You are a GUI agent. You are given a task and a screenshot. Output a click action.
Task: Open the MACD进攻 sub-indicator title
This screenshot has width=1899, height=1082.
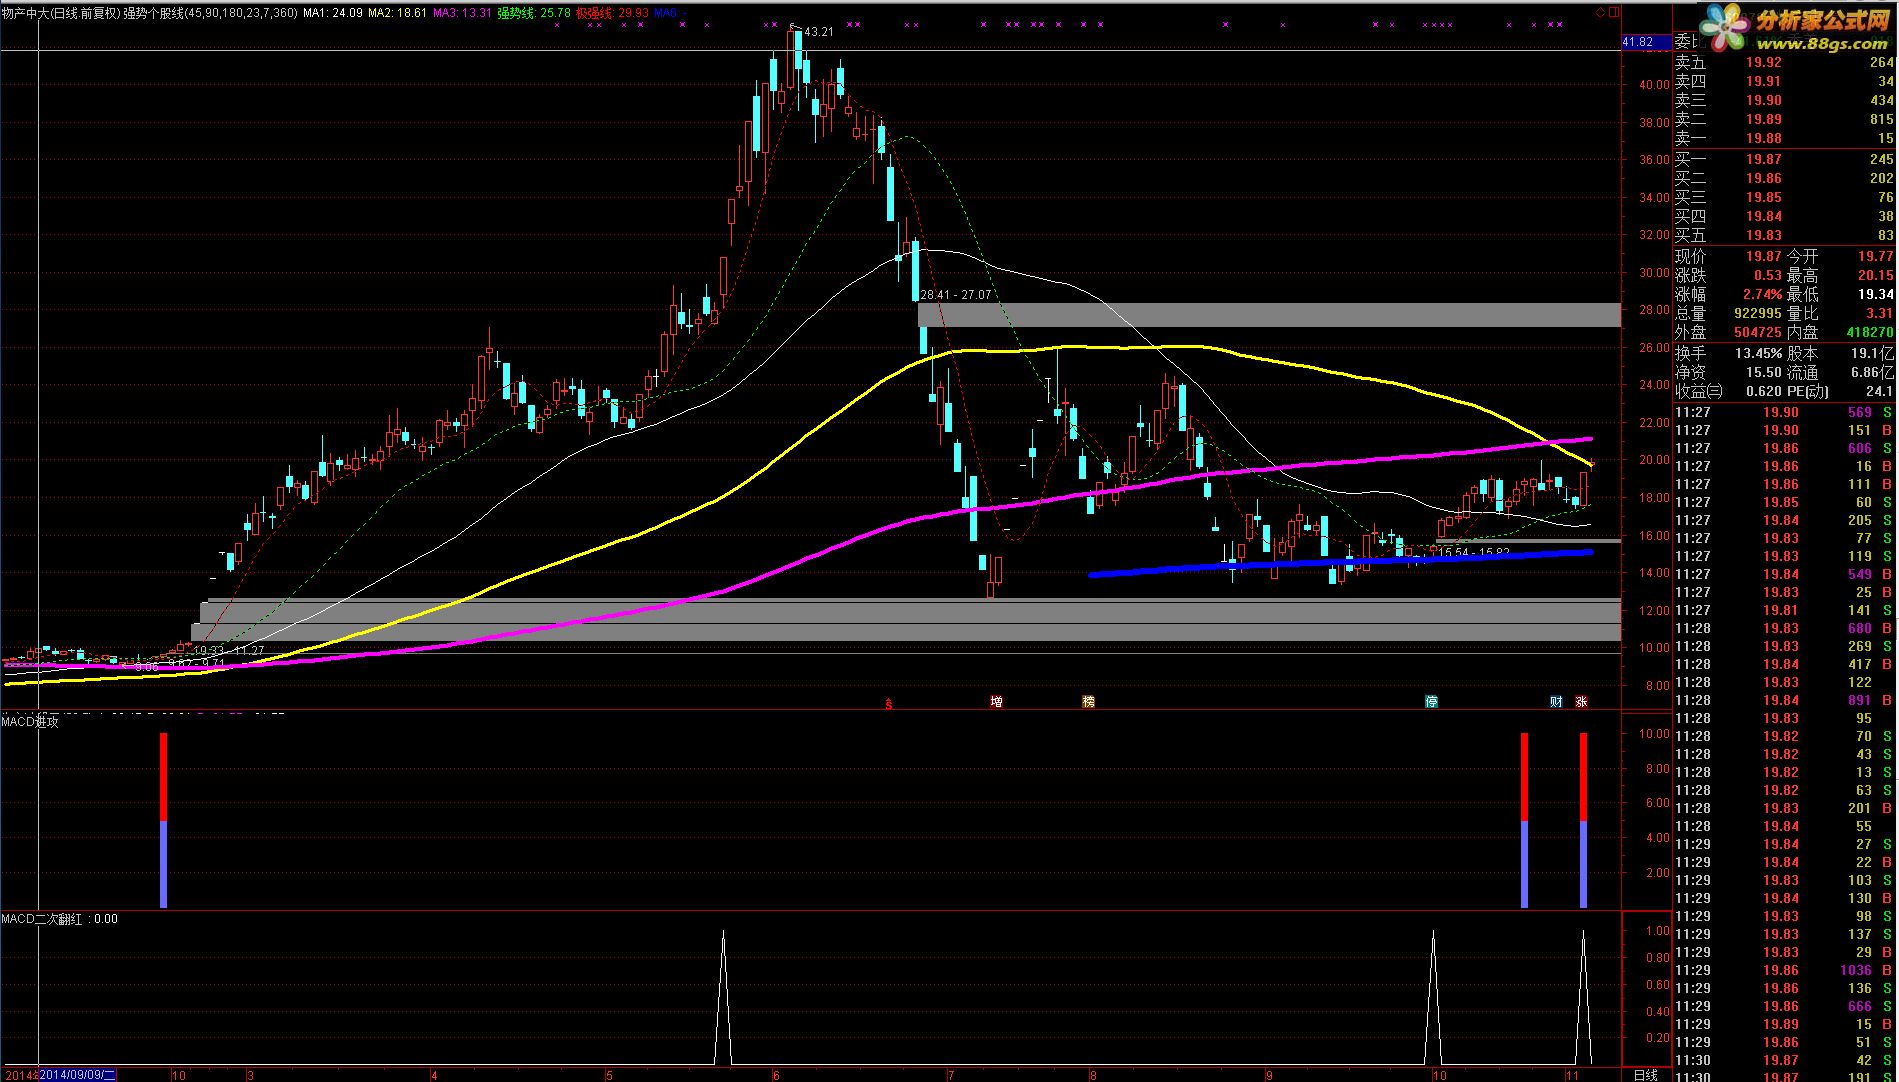pyautogui.click(x=30, y=721)
